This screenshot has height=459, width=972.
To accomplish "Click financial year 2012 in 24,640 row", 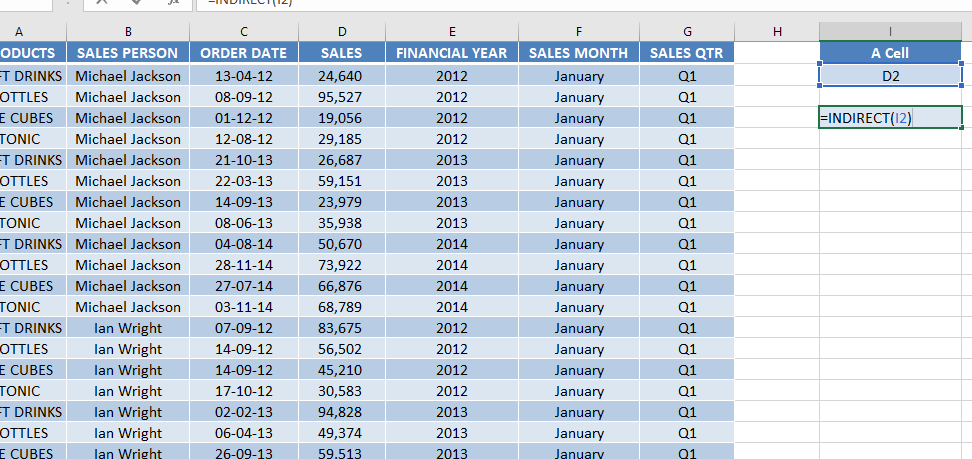I will (x=452, y=76).
